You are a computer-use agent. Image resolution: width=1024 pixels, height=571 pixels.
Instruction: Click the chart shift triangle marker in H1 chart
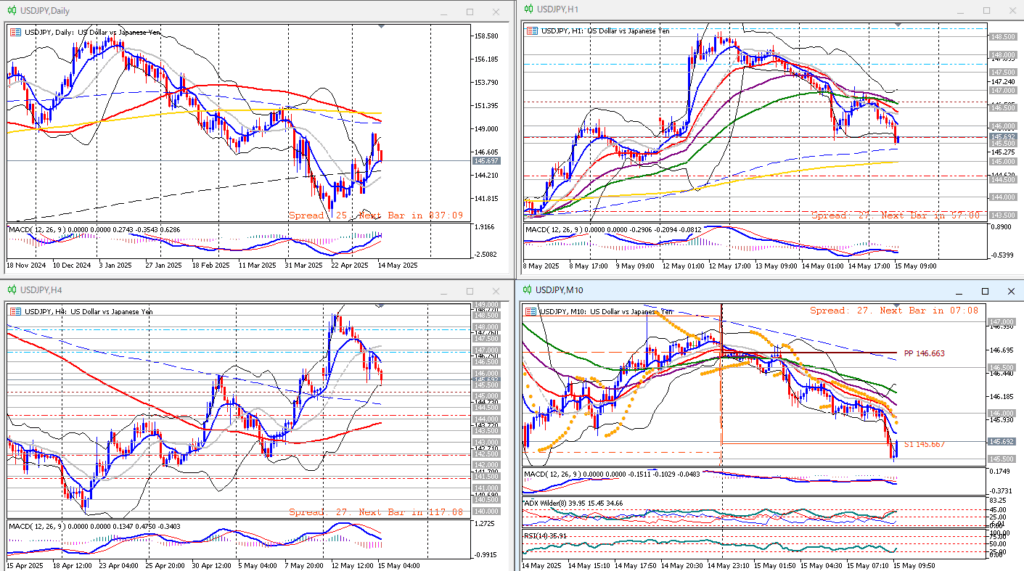coord(899,24)
